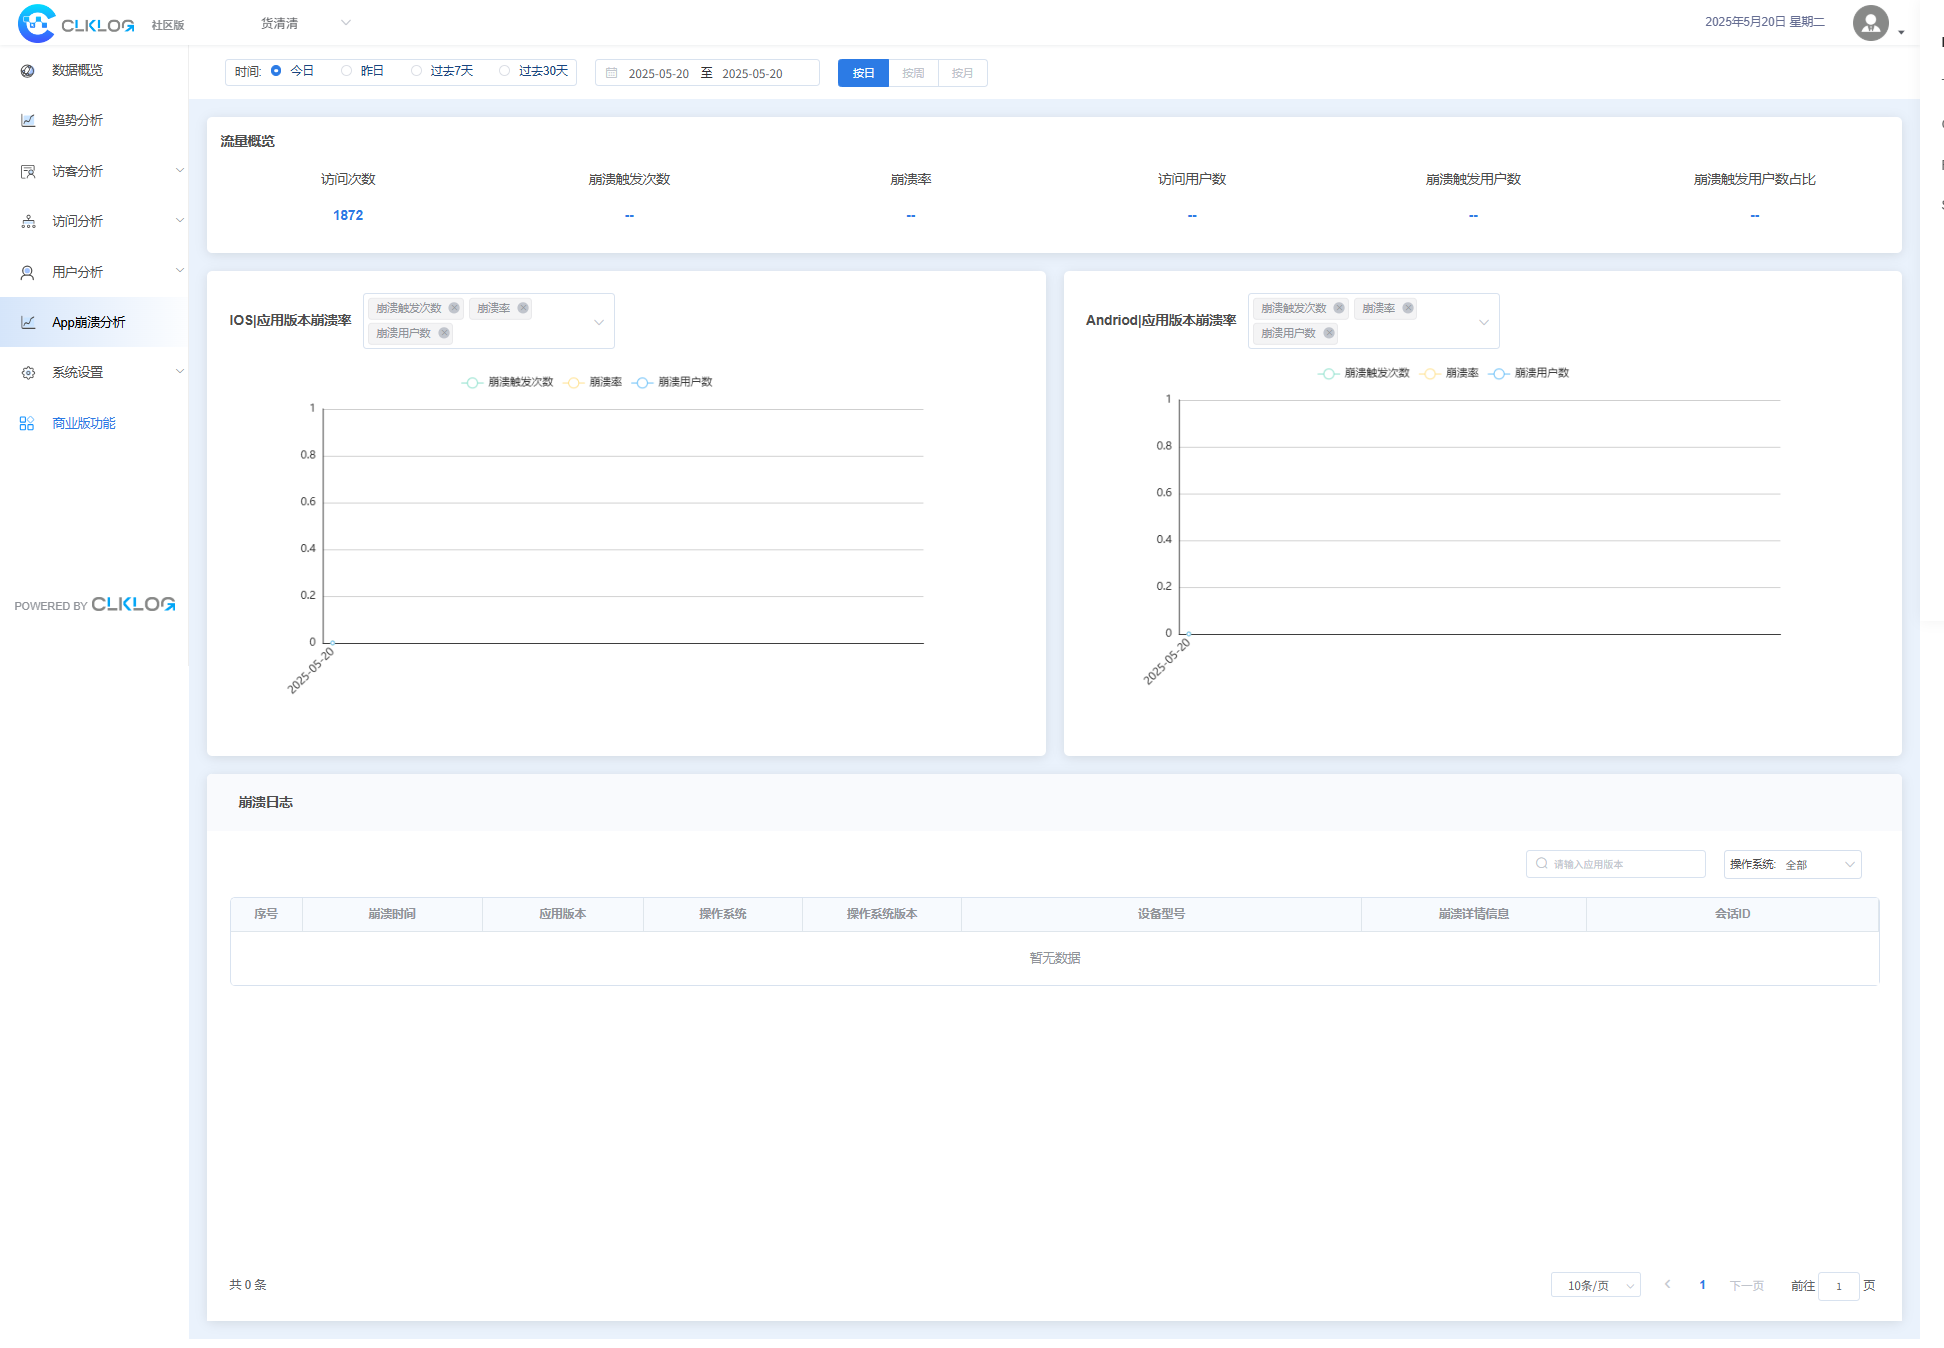Open the App崩溃分析 menu item

(88, 322)
